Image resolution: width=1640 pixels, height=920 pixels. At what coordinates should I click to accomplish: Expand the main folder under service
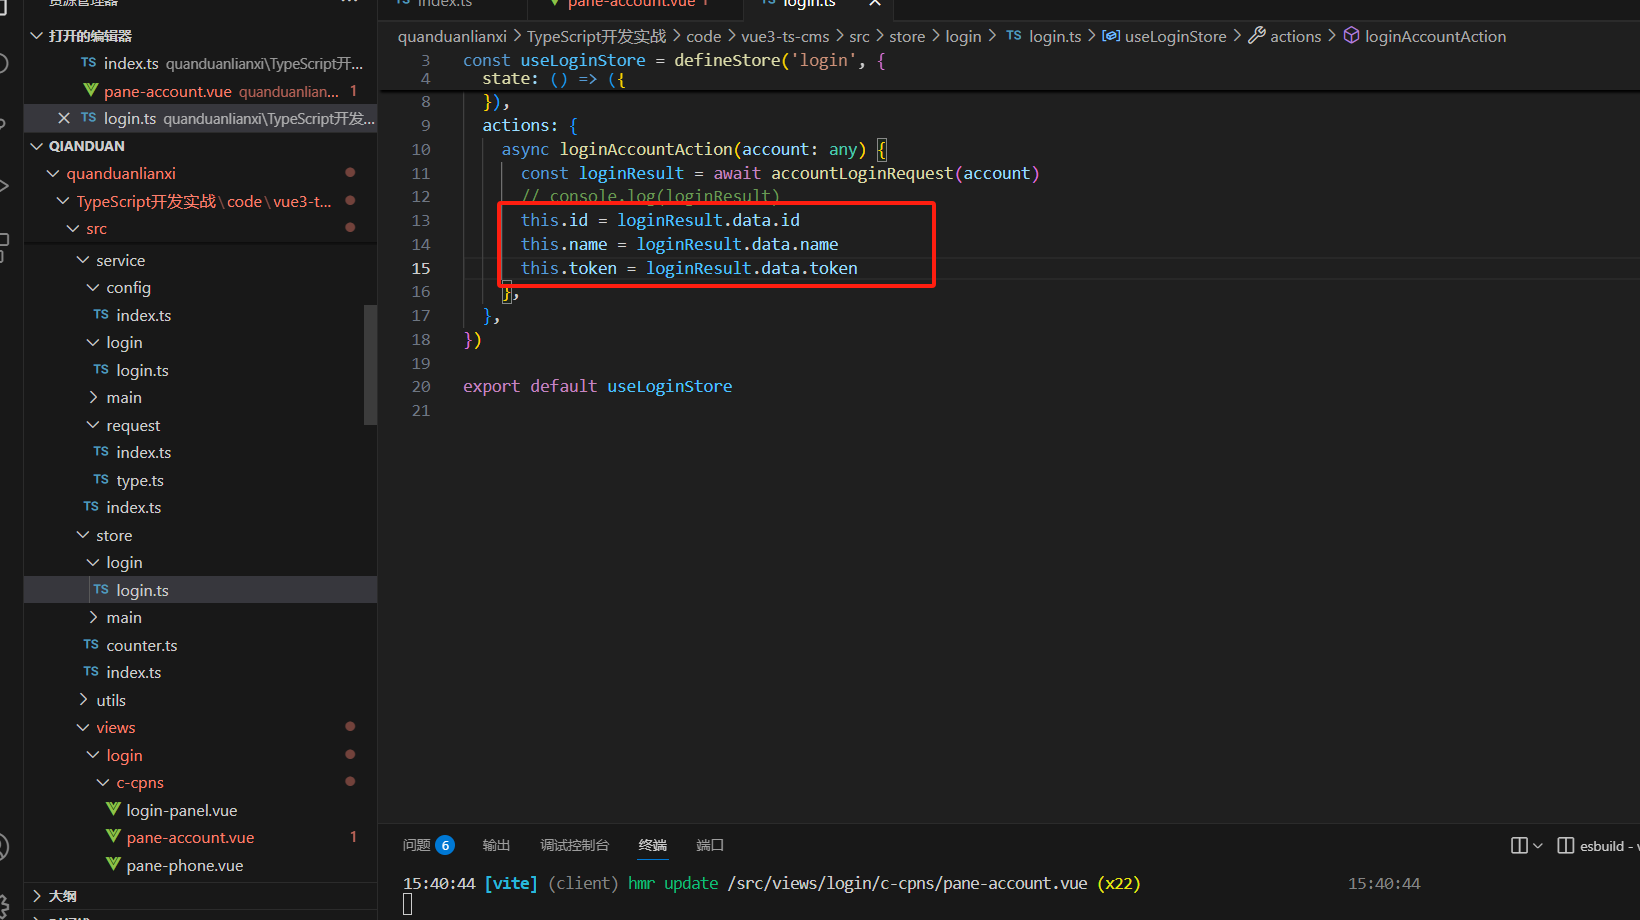pyautogui.click(x=93, y=398)
